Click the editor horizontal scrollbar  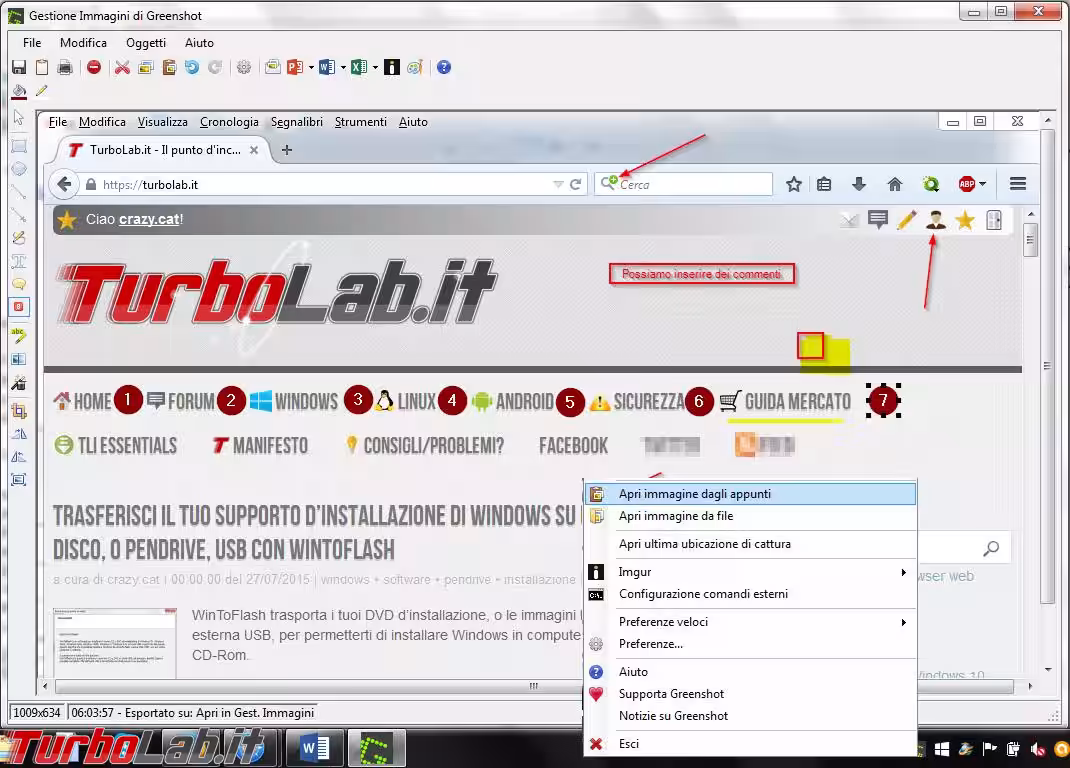(x=535, y=685)
